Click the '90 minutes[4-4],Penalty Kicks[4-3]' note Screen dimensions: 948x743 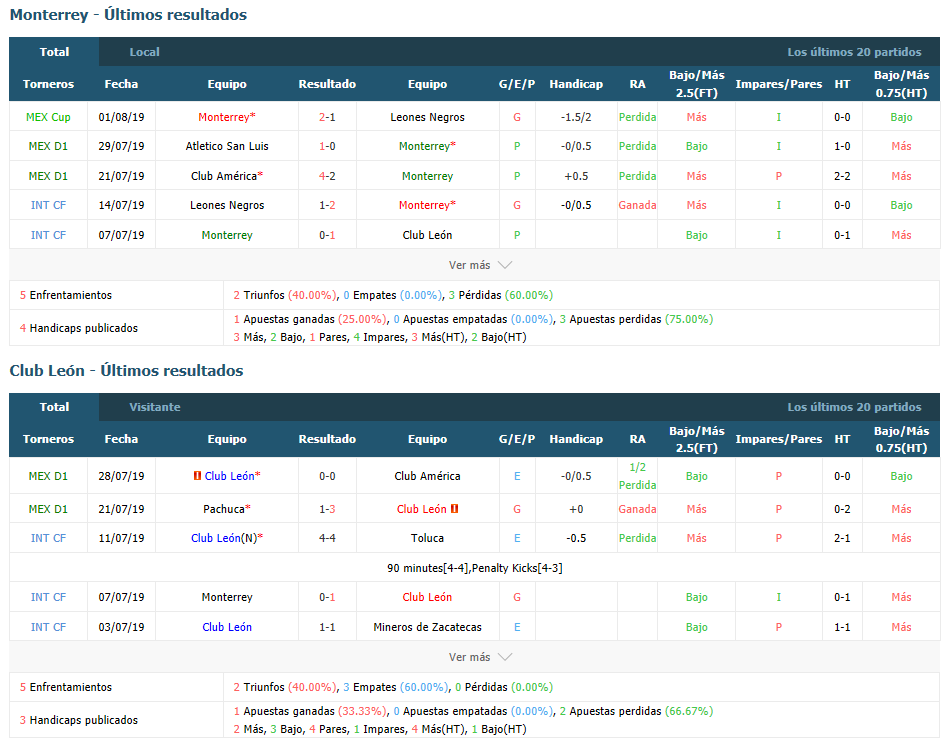click(x=475, y=568)
